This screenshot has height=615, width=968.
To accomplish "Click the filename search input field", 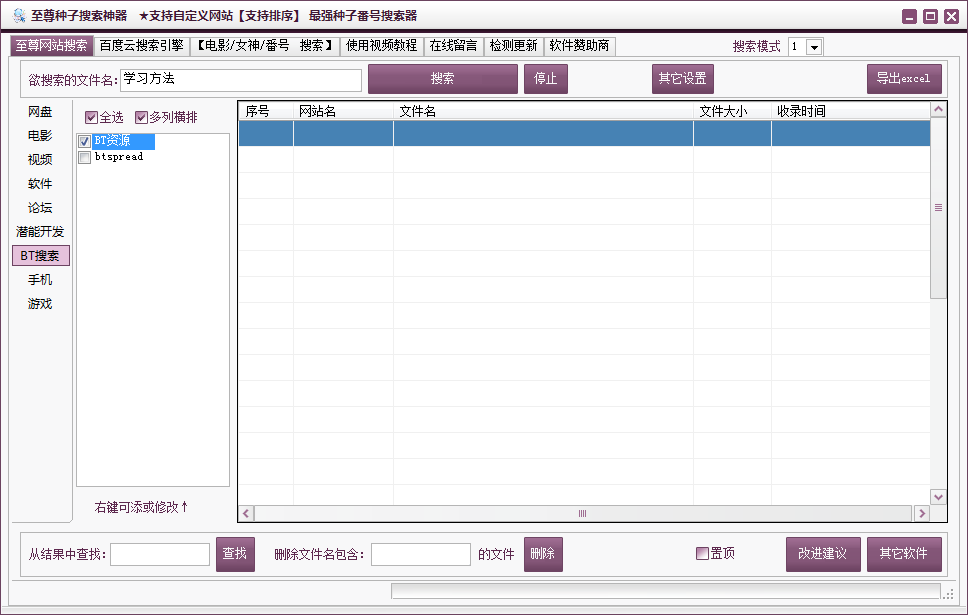I will point(240,79).
